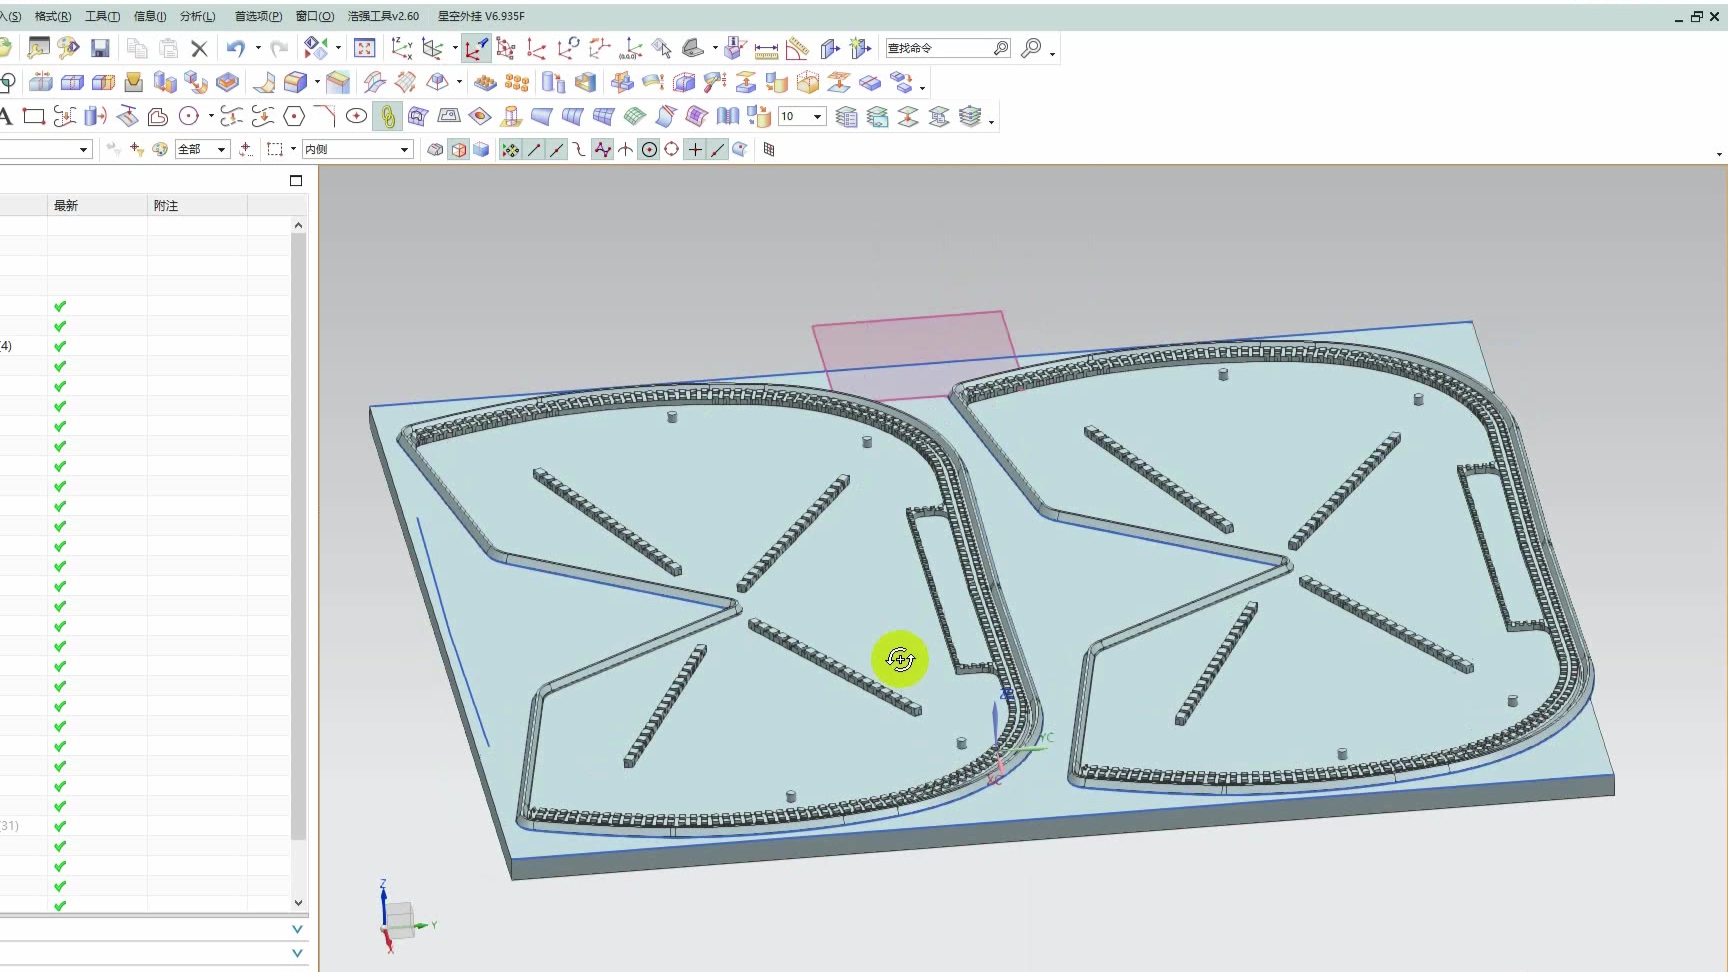Viewport: 1728px width, 972px height.
Task: Click the Extrude icon beside its dropdown arrow
Action: (x=296, y=82)
